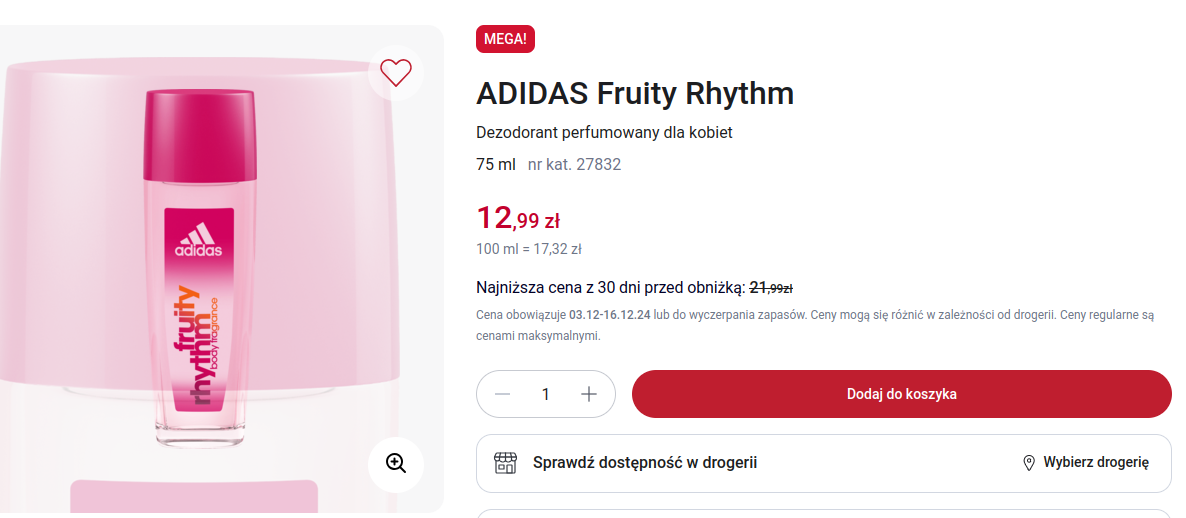Click Sprawdź dostępność w drogerii text
The width and height of the screenshot is (1186, 518).
coord(645,463)
